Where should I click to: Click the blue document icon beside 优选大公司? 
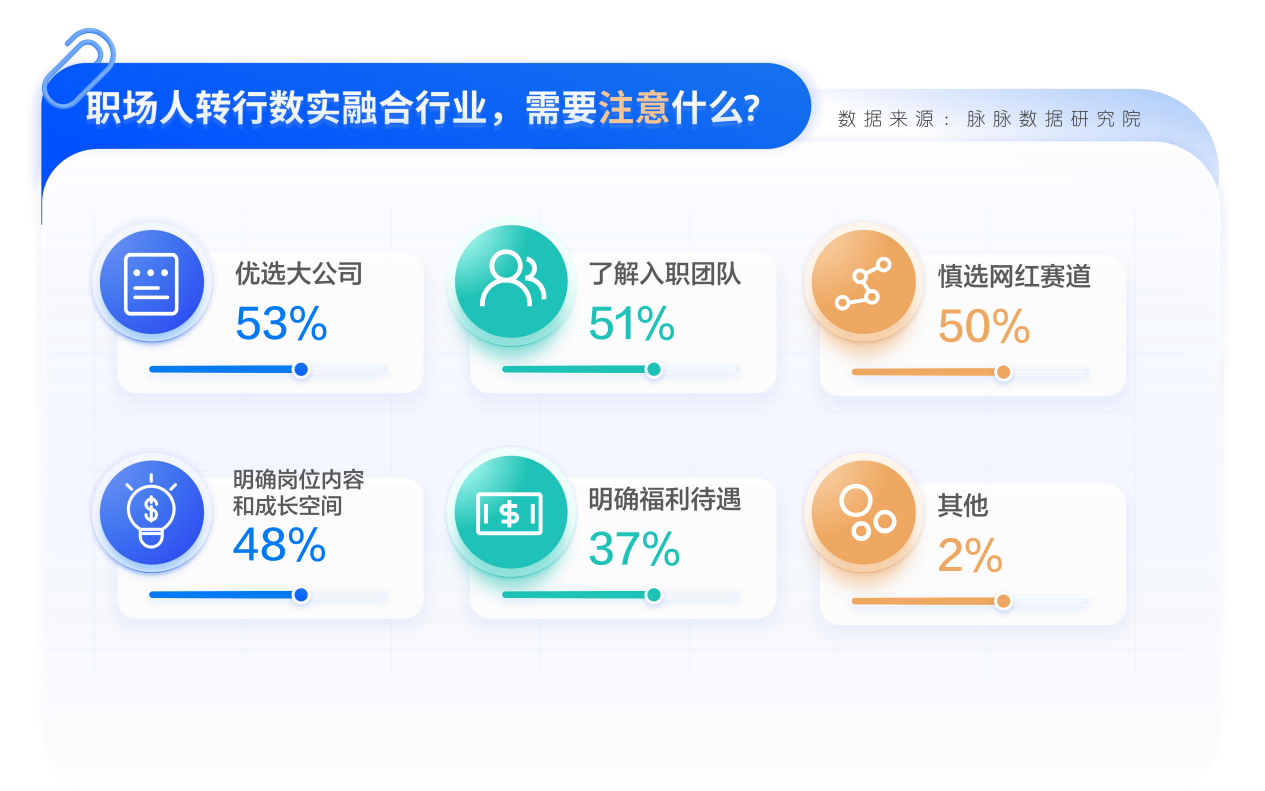[151, 284]
